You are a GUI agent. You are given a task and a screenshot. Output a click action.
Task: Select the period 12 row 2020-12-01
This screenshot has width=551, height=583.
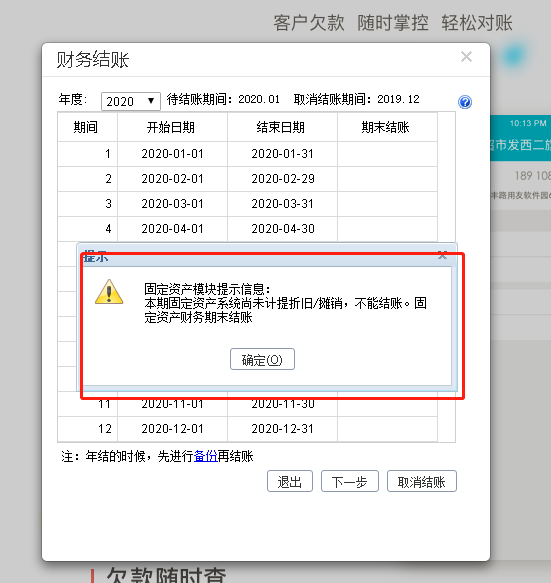click(173, 429)
